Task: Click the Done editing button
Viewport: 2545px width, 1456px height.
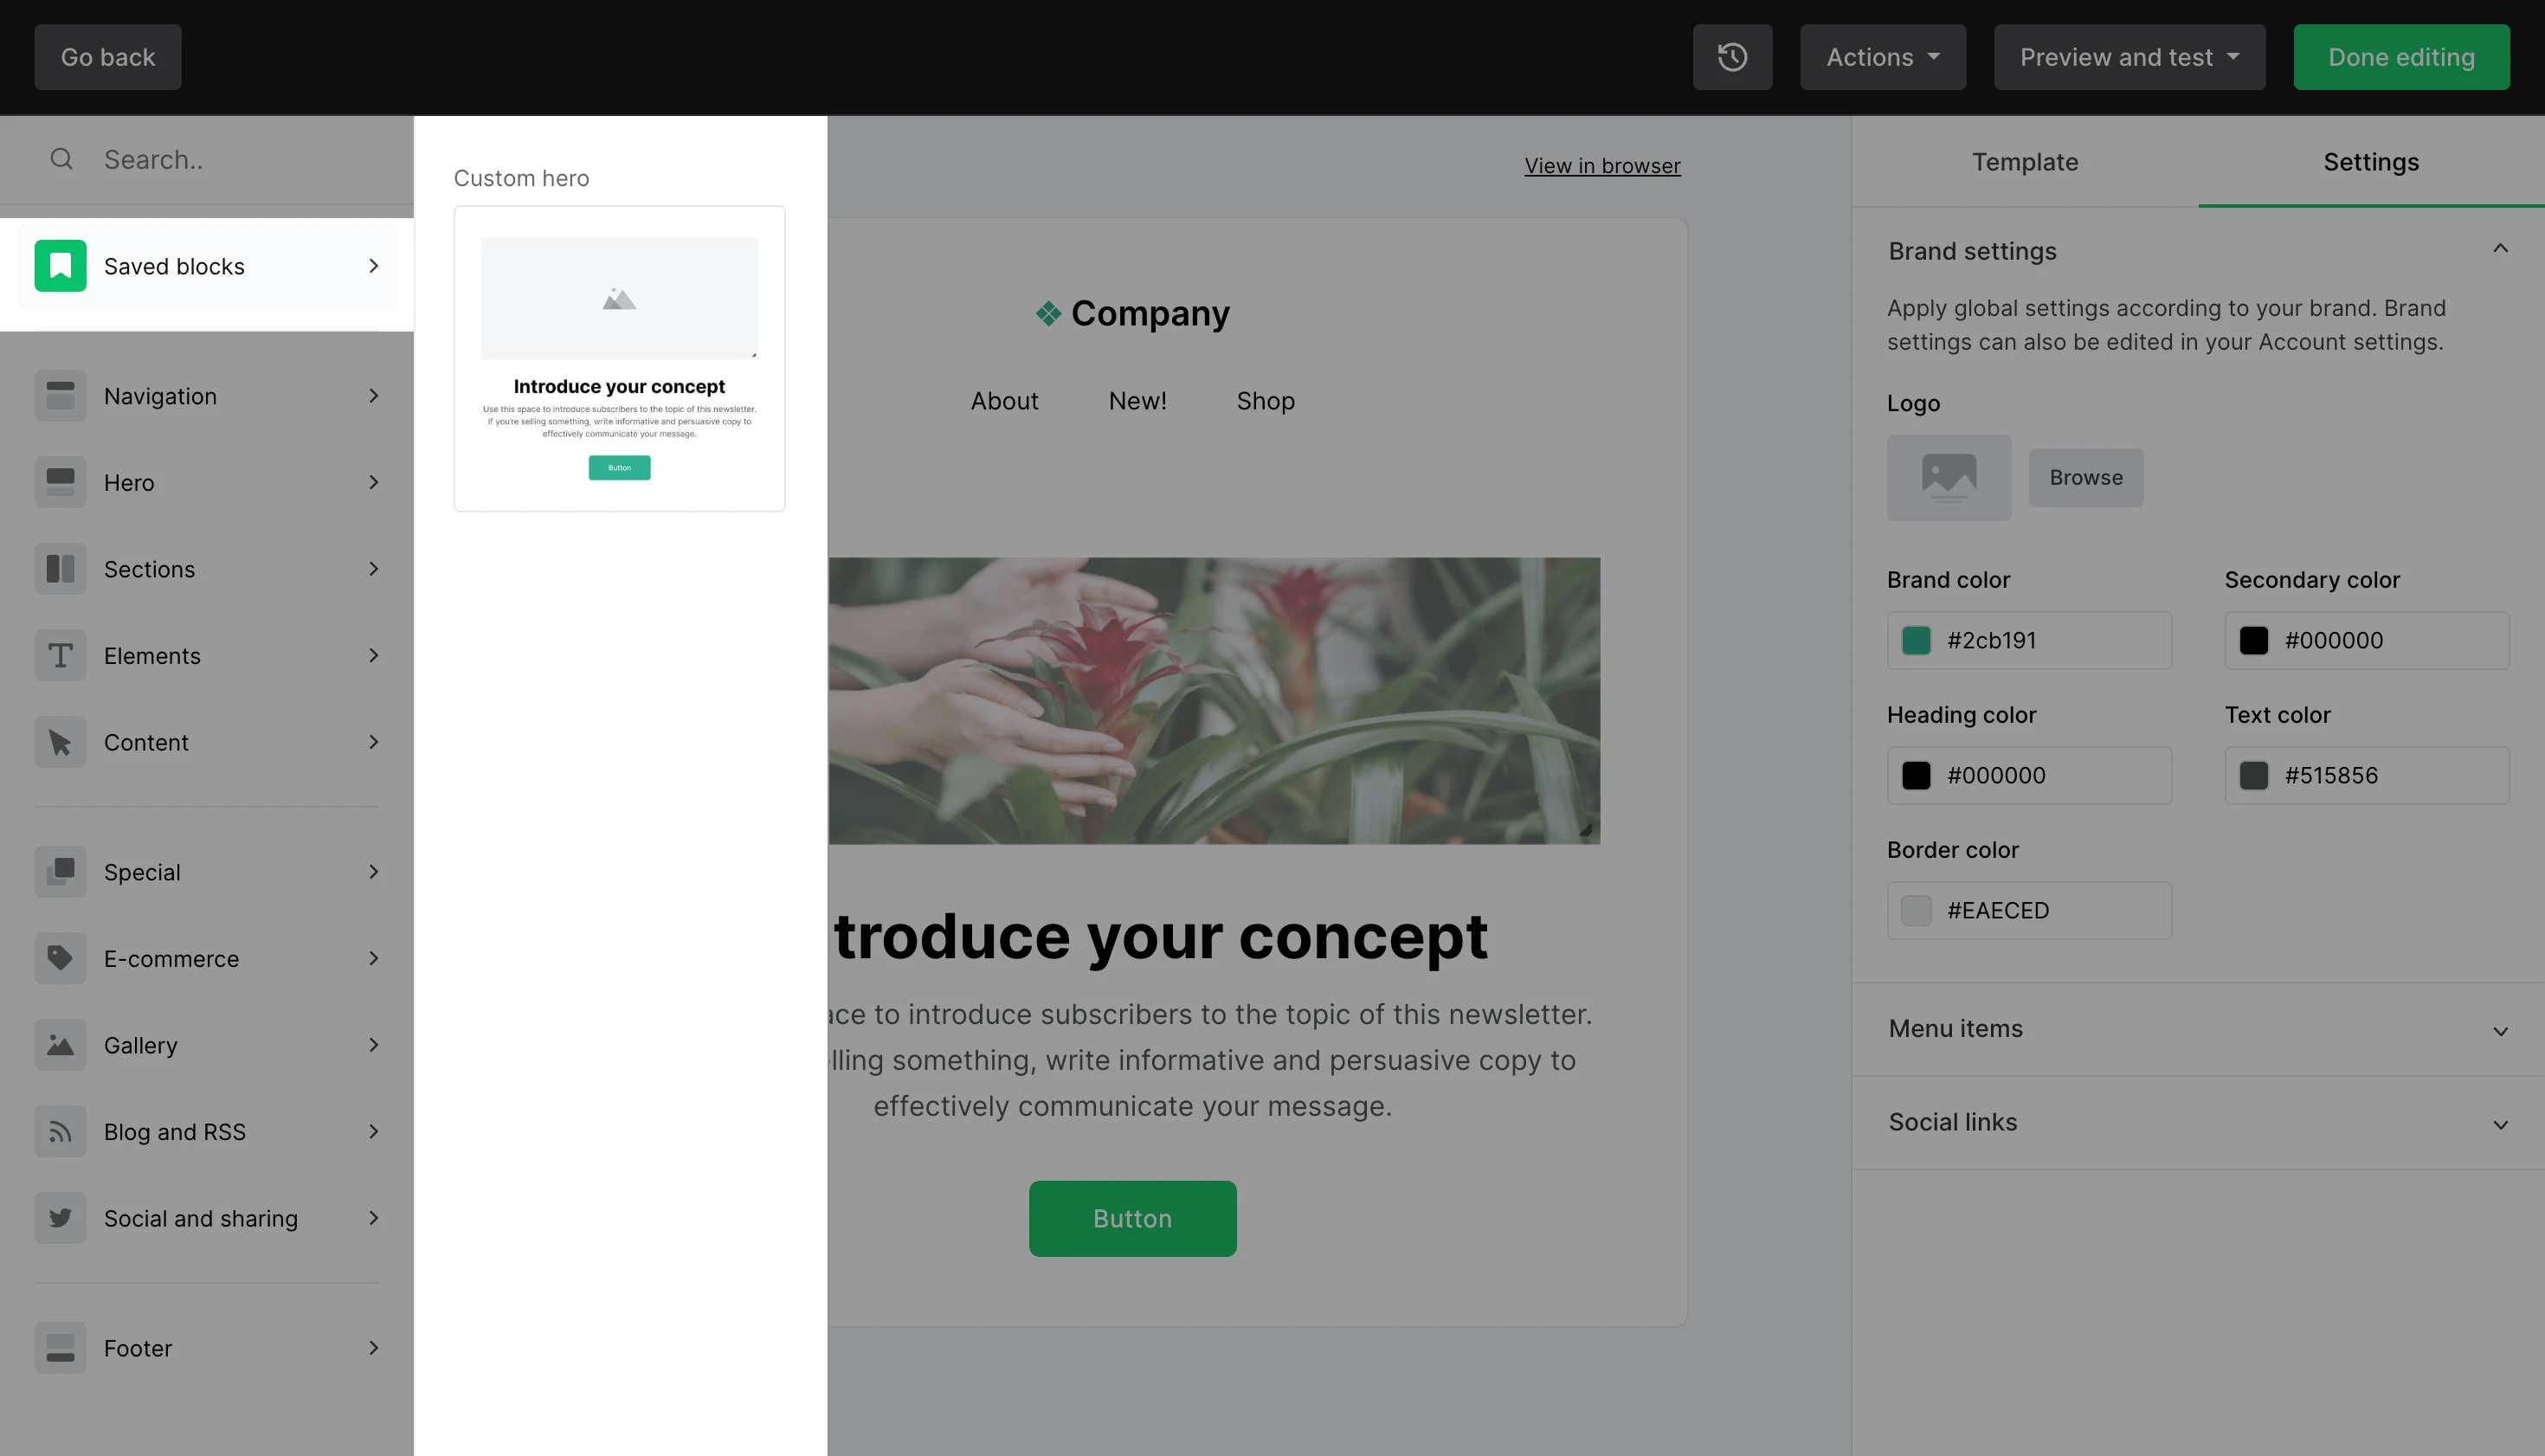Action: point(2400,57)
